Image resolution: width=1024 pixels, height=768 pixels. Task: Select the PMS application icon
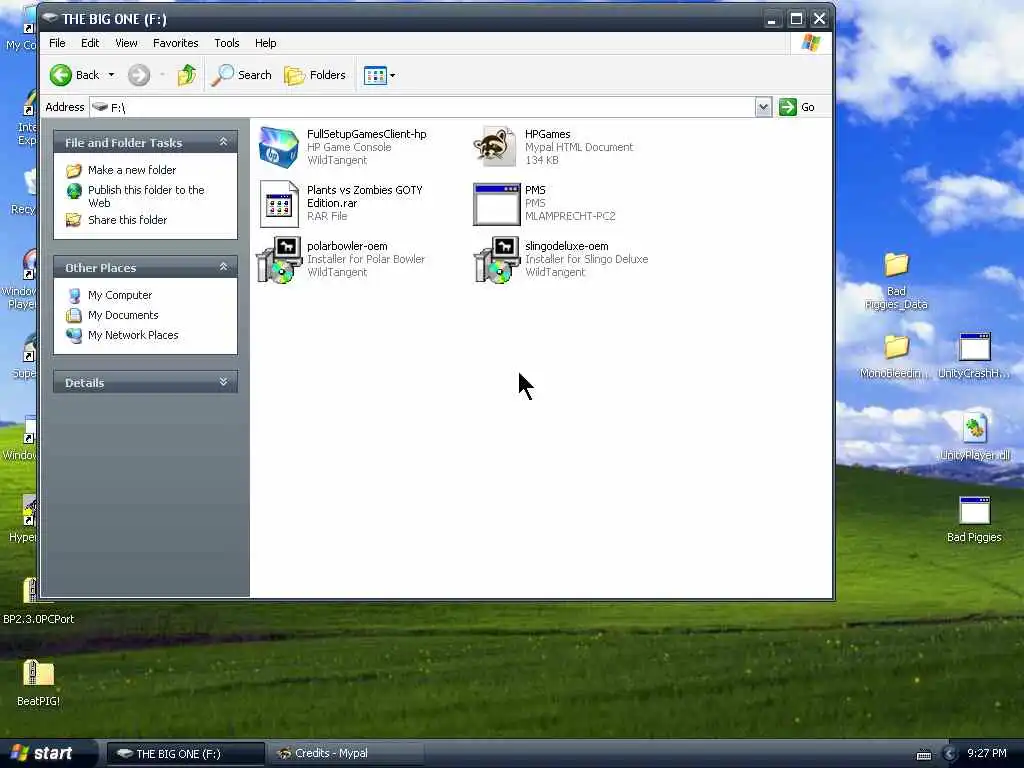(496, 204)
